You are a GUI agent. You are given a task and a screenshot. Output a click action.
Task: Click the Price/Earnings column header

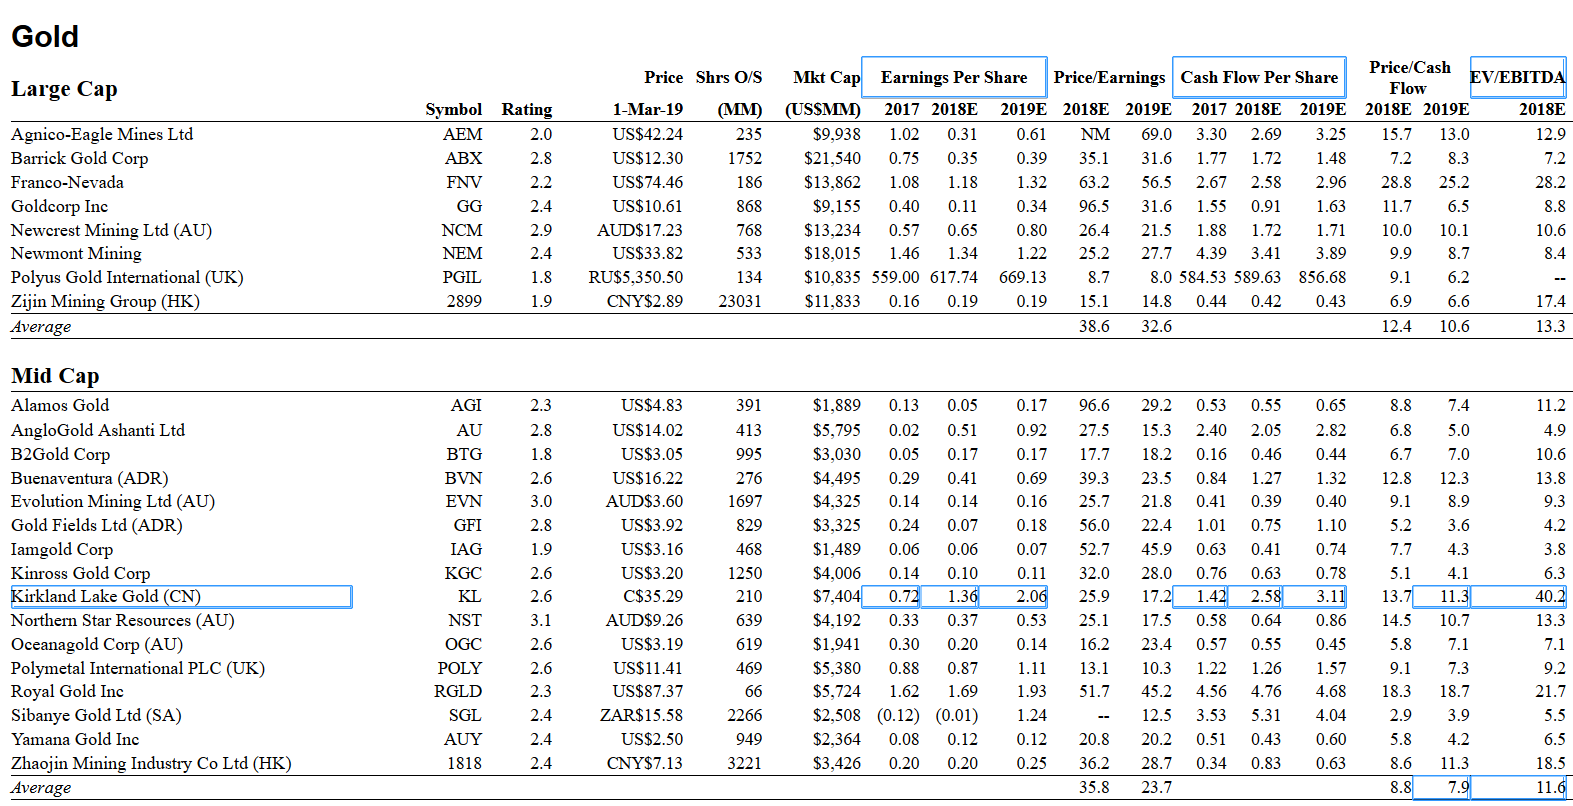pyautogui.click(x=1109, y=77)
